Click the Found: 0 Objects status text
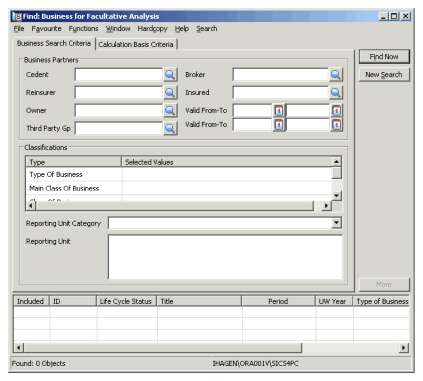 tap(39, 363)
